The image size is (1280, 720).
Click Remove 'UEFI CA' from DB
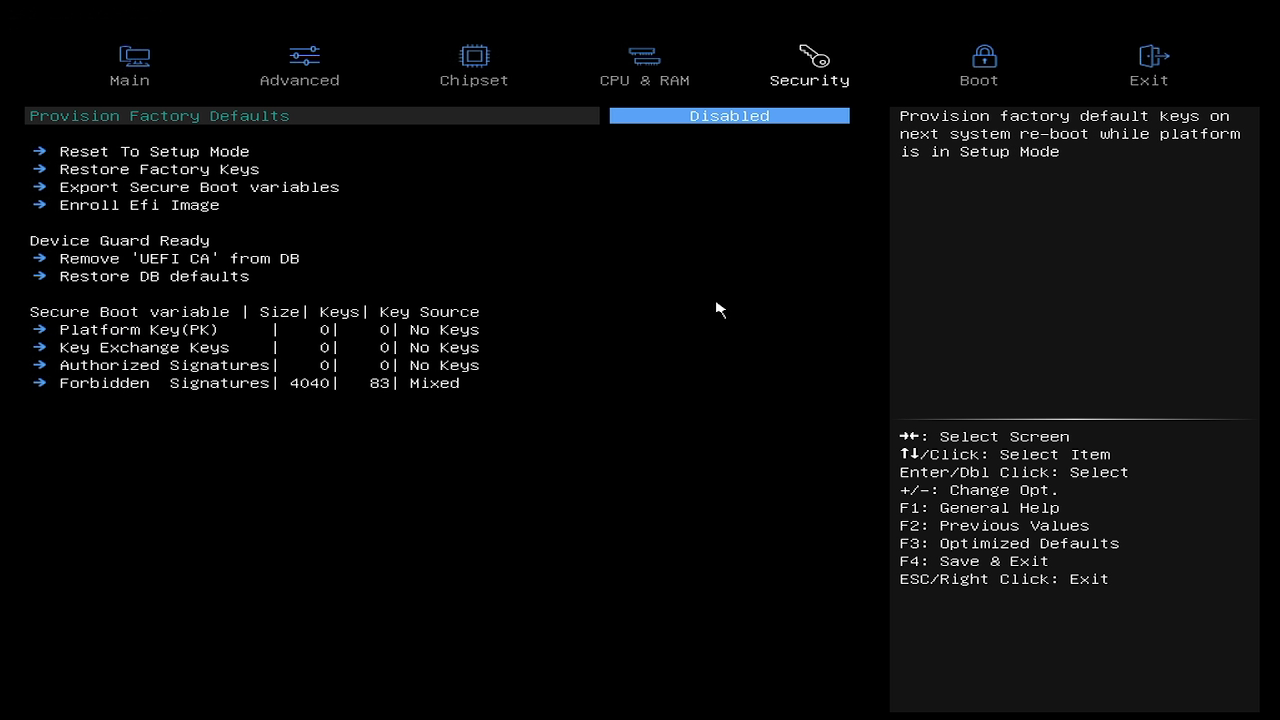[x=179, y=259]
